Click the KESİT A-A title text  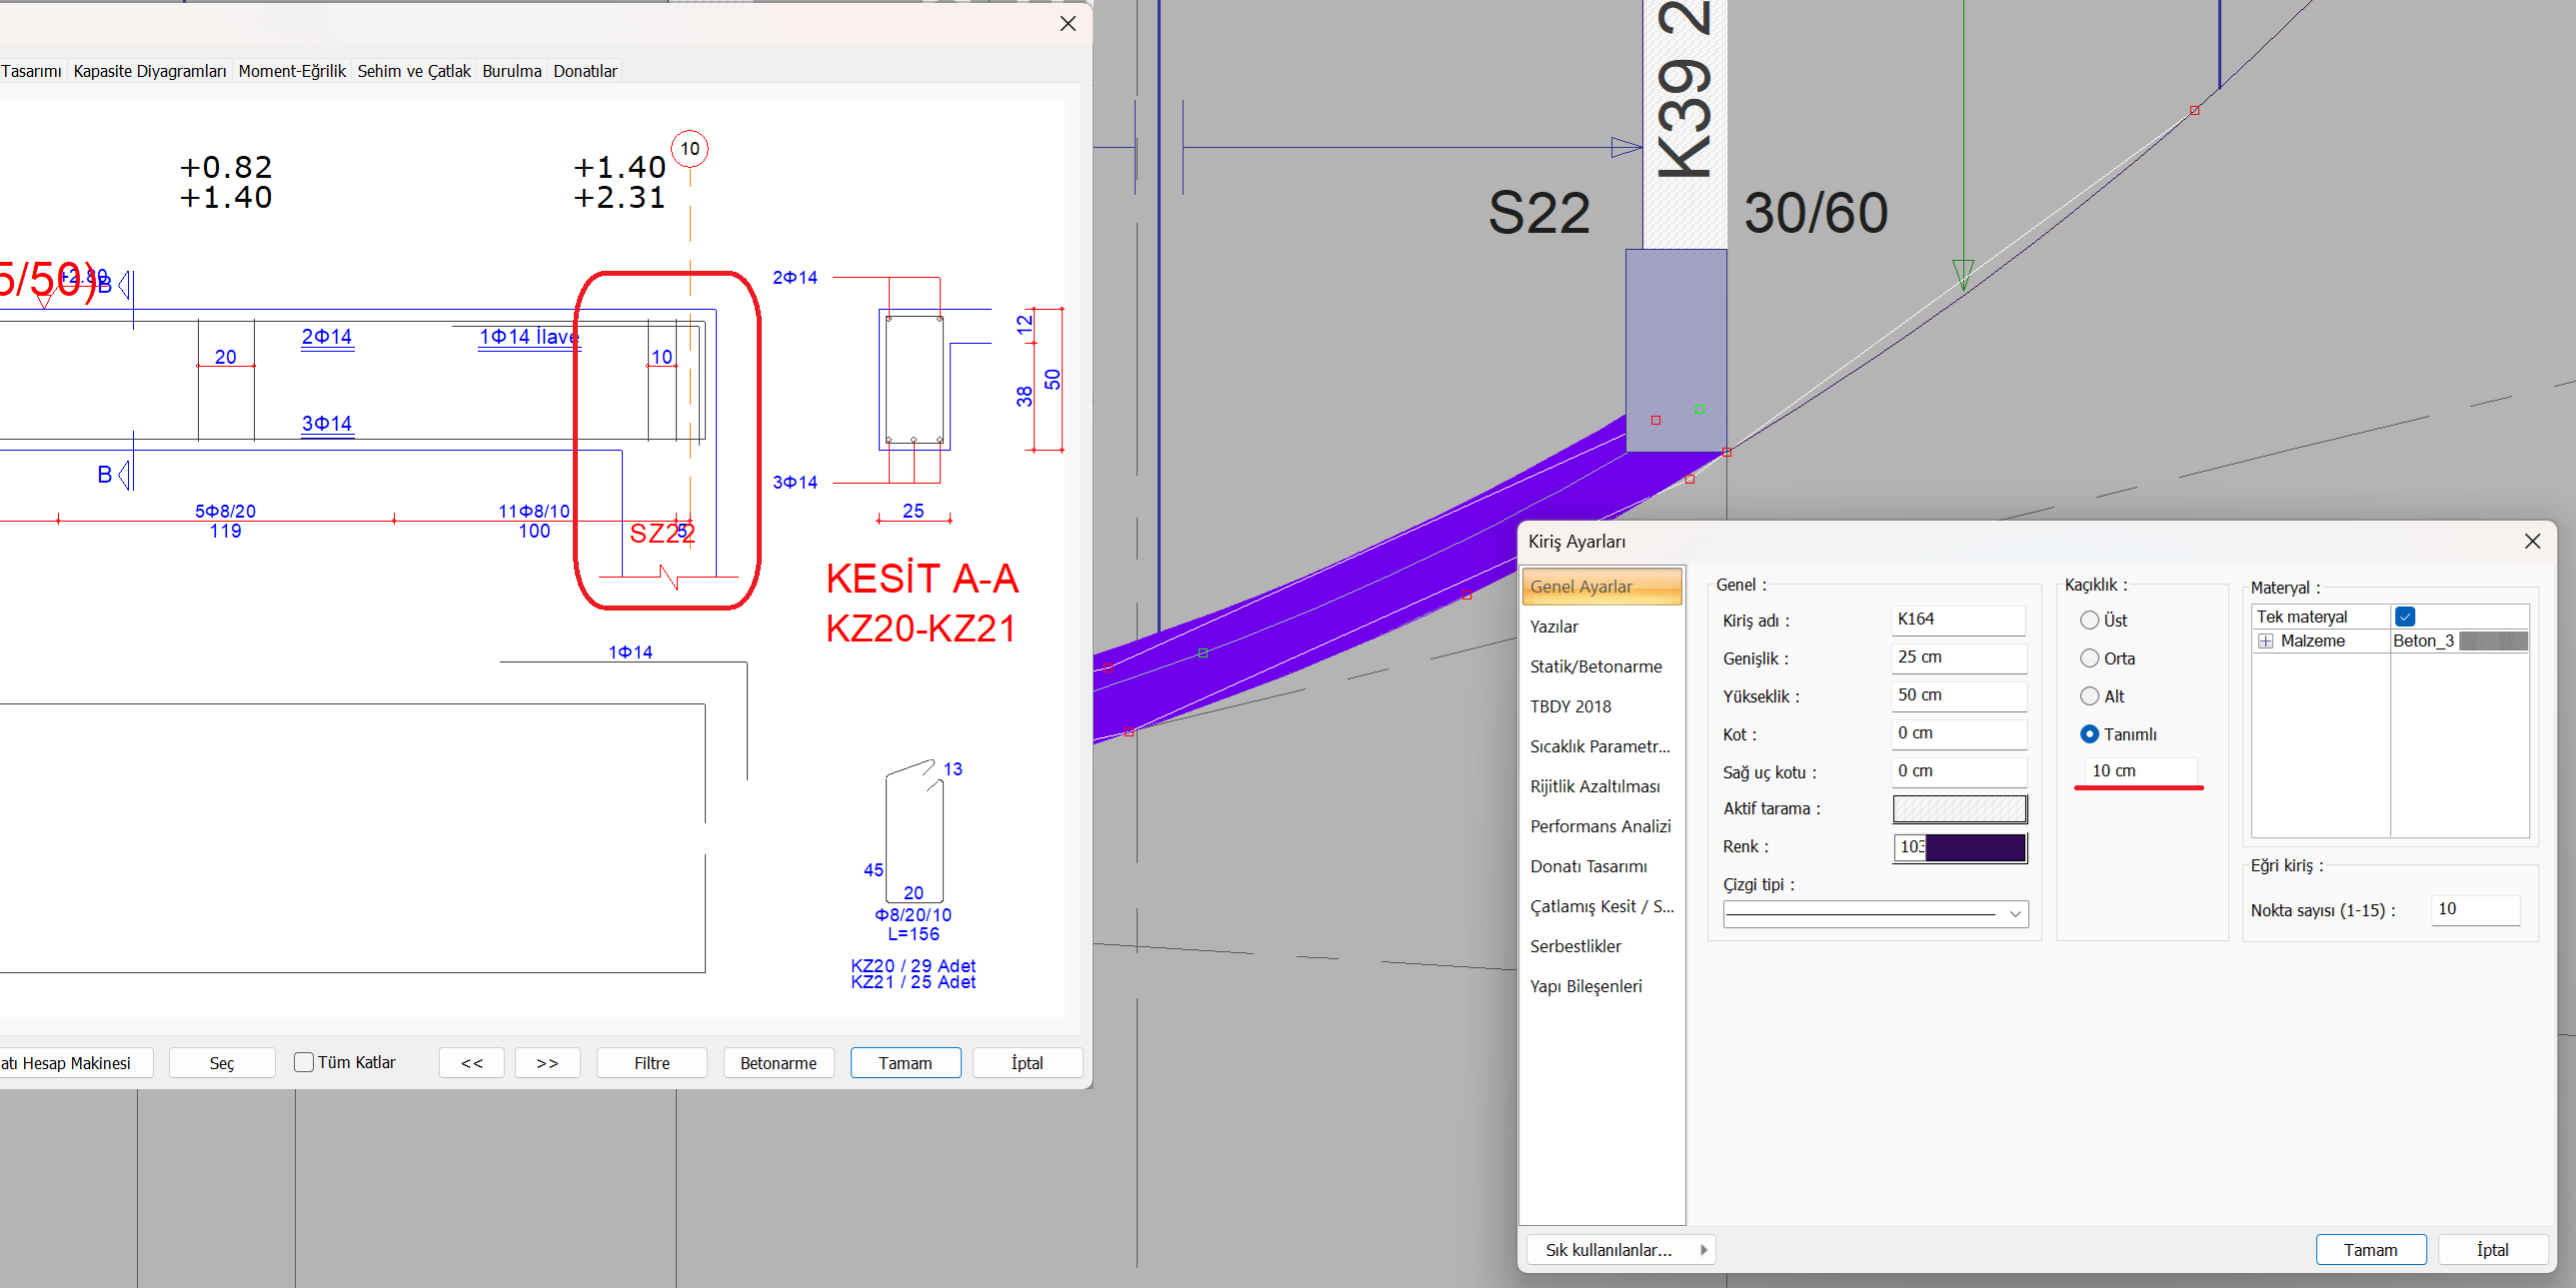click(x=922, y=579)
